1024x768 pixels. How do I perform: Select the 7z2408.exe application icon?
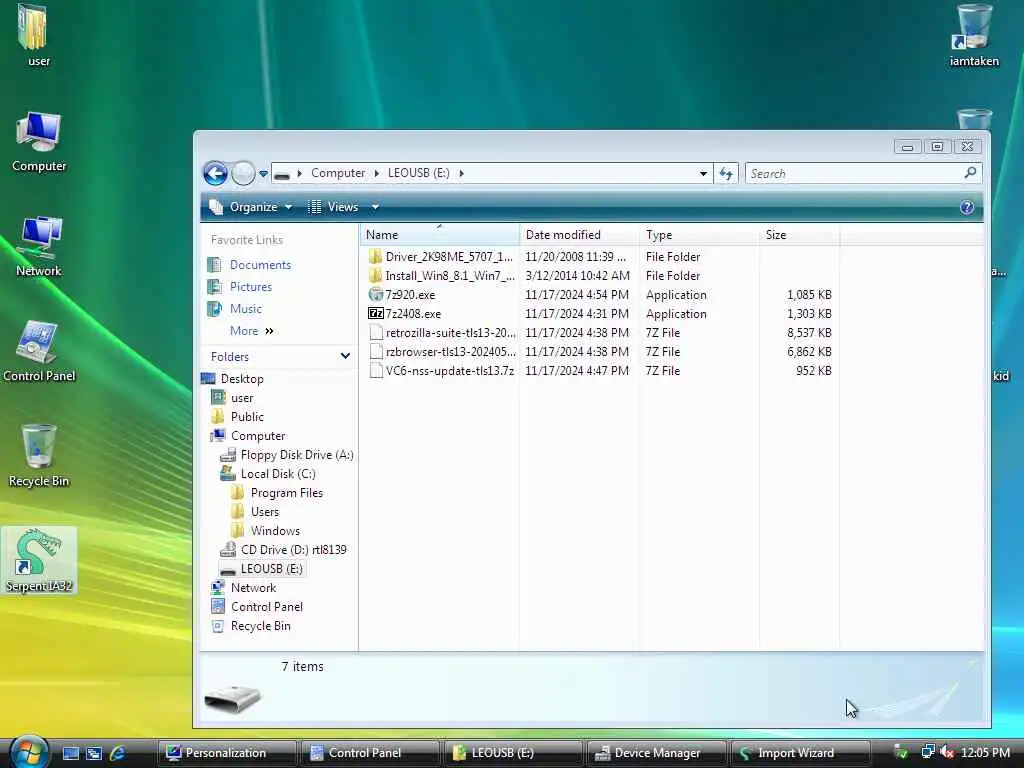(376, 313)
